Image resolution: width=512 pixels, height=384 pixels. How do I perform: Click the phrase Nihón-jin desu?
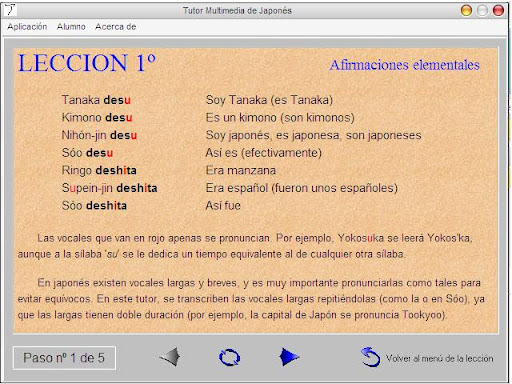(x=99, y=135)
